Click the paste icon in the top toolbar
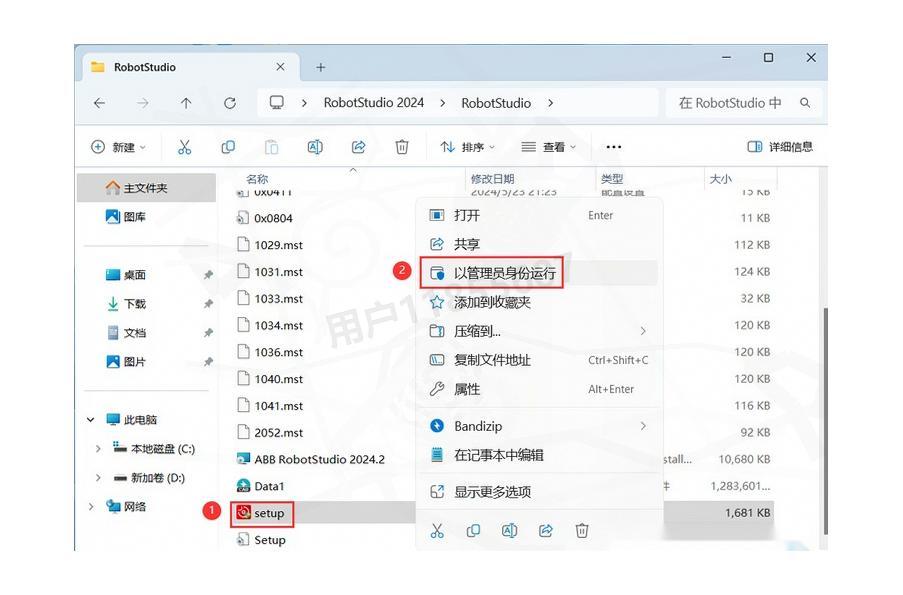Screen dimensions: 903x595 [271, 147]
